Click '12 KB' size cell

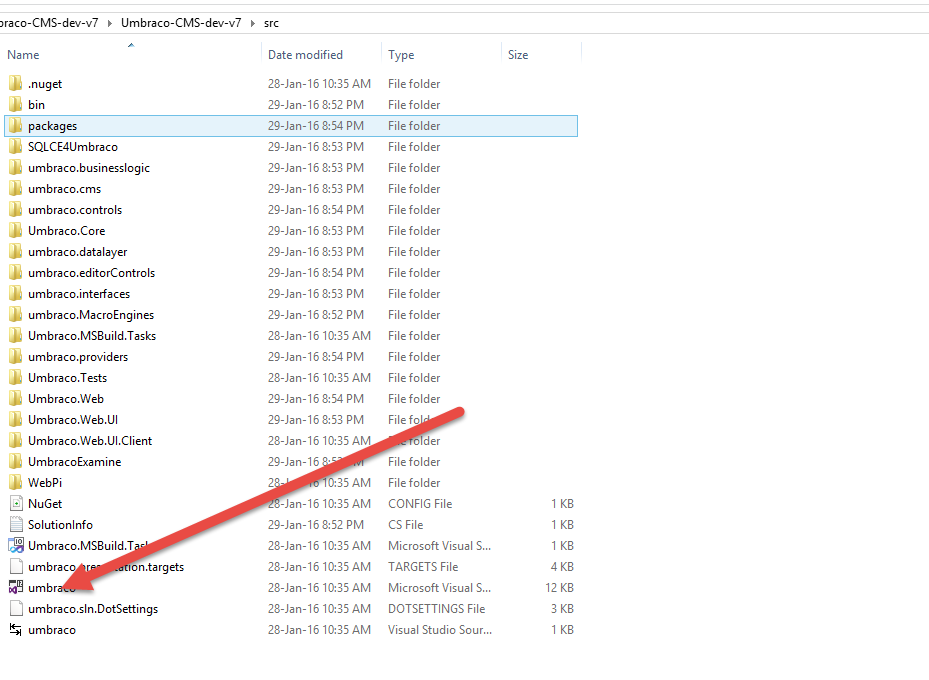coord(559,588)
